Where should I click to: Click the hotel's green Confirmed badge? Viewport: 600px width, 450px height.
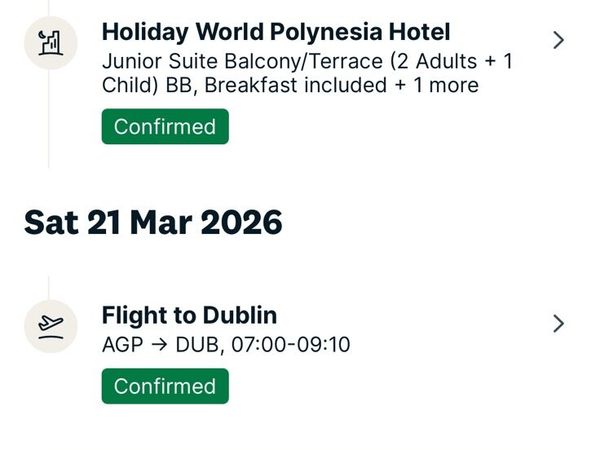[165, 127]
